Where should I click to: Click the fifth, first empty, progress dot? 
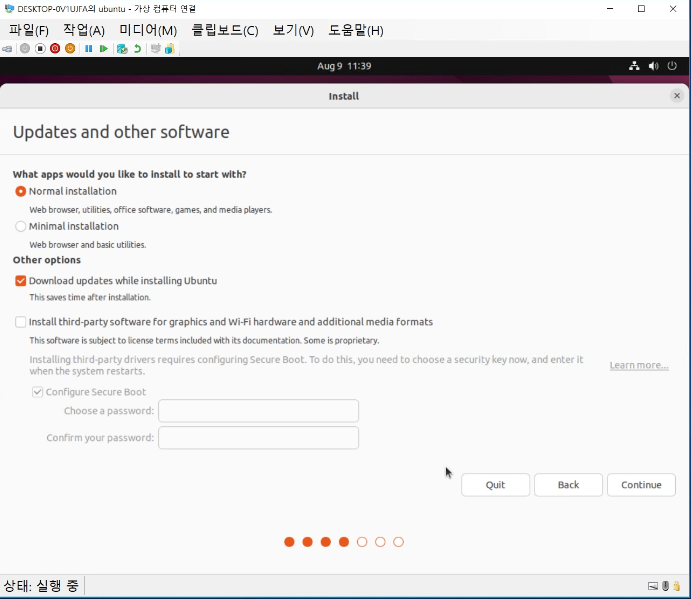coord(362,542)
